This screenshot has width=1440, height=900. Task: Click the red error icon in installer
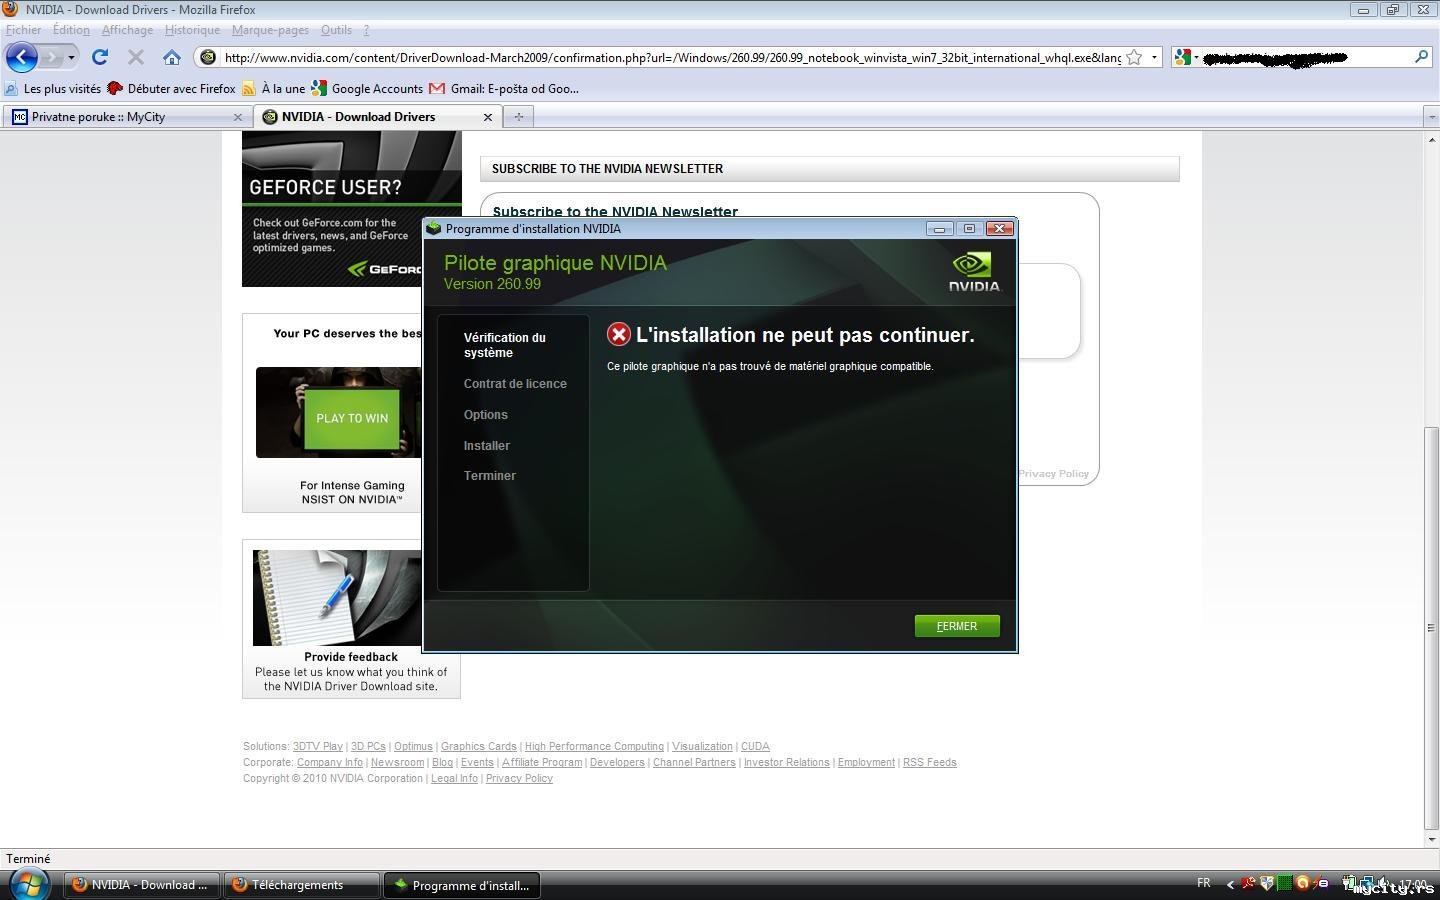click(619, 335)
